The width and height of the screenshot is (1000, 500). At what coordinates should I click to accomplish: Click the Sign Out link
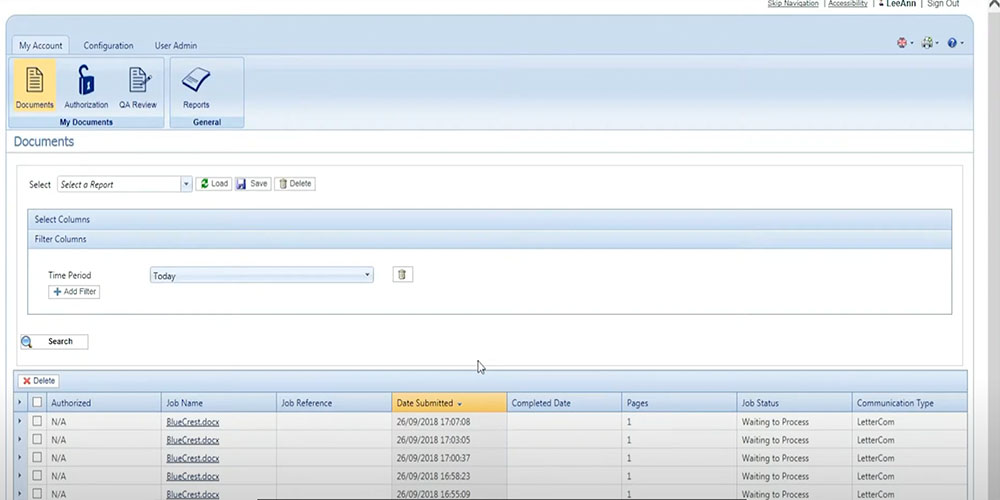coord(942,4)
